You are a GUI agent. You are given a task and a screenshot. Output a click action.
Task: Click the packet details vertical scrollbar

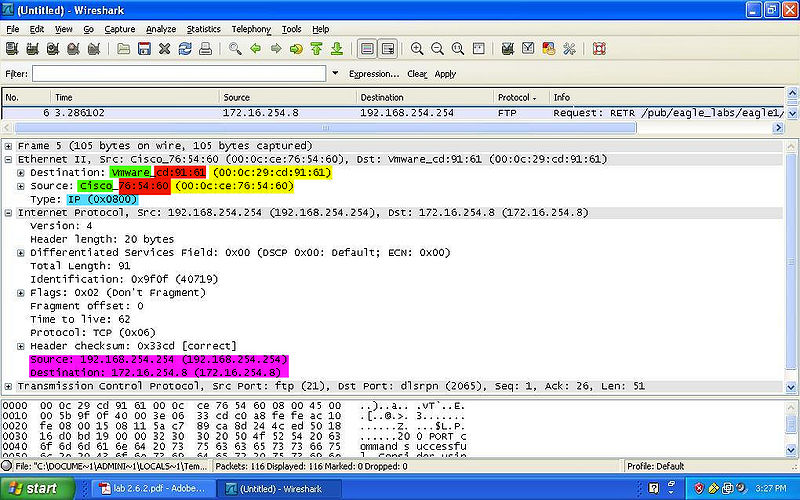tap(791, 260)
